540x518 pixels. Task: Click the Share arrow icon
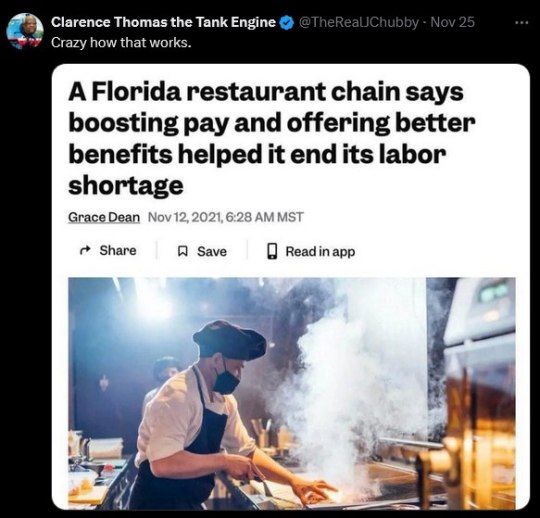(85, 250)
